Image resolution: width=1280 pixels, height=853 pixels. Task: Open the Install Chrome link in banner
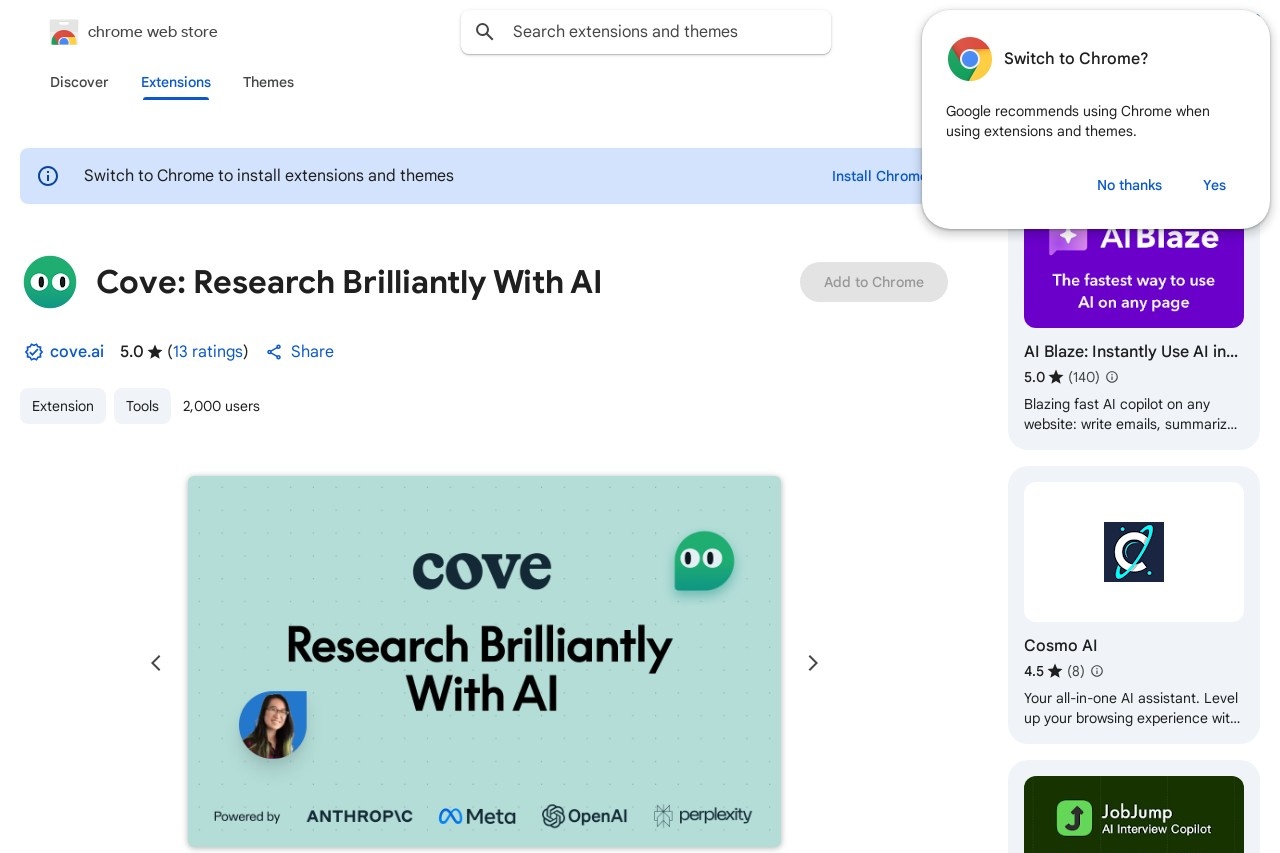(877, 176)
